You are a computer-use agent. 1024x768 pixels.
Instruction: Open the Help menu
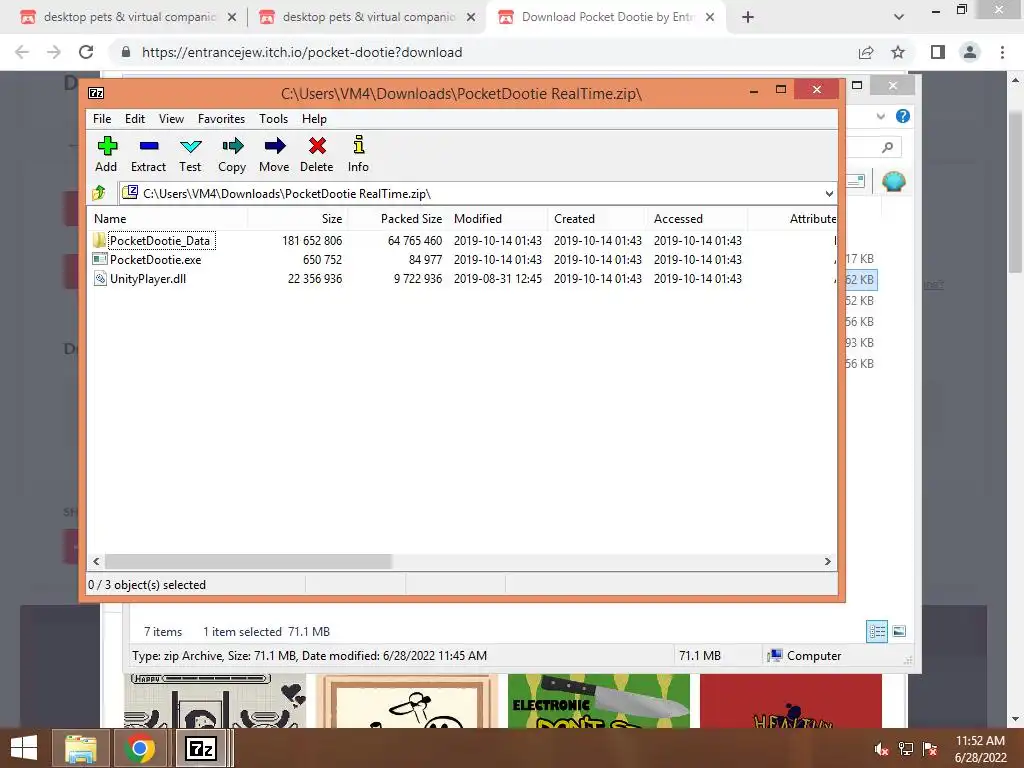pos(314,119)
